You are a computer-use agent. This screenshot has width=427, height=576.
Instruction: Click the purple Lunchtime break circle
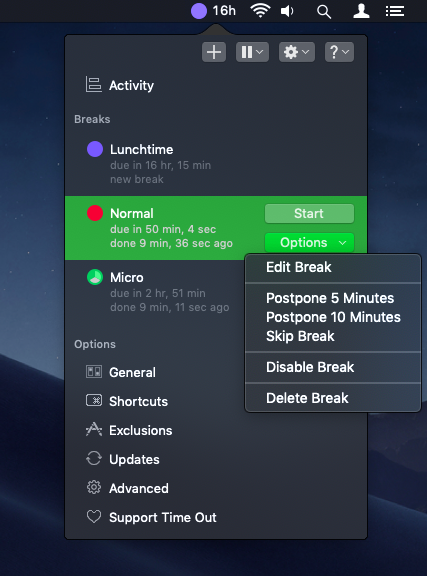click(x=95, y=150)
